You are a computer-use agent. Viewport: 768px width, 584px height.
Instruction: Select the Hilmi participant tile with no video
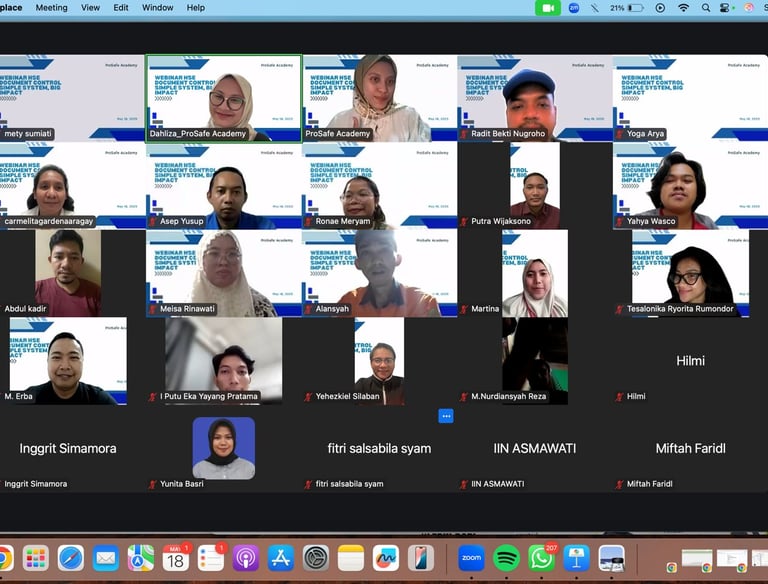click(691, 361)
